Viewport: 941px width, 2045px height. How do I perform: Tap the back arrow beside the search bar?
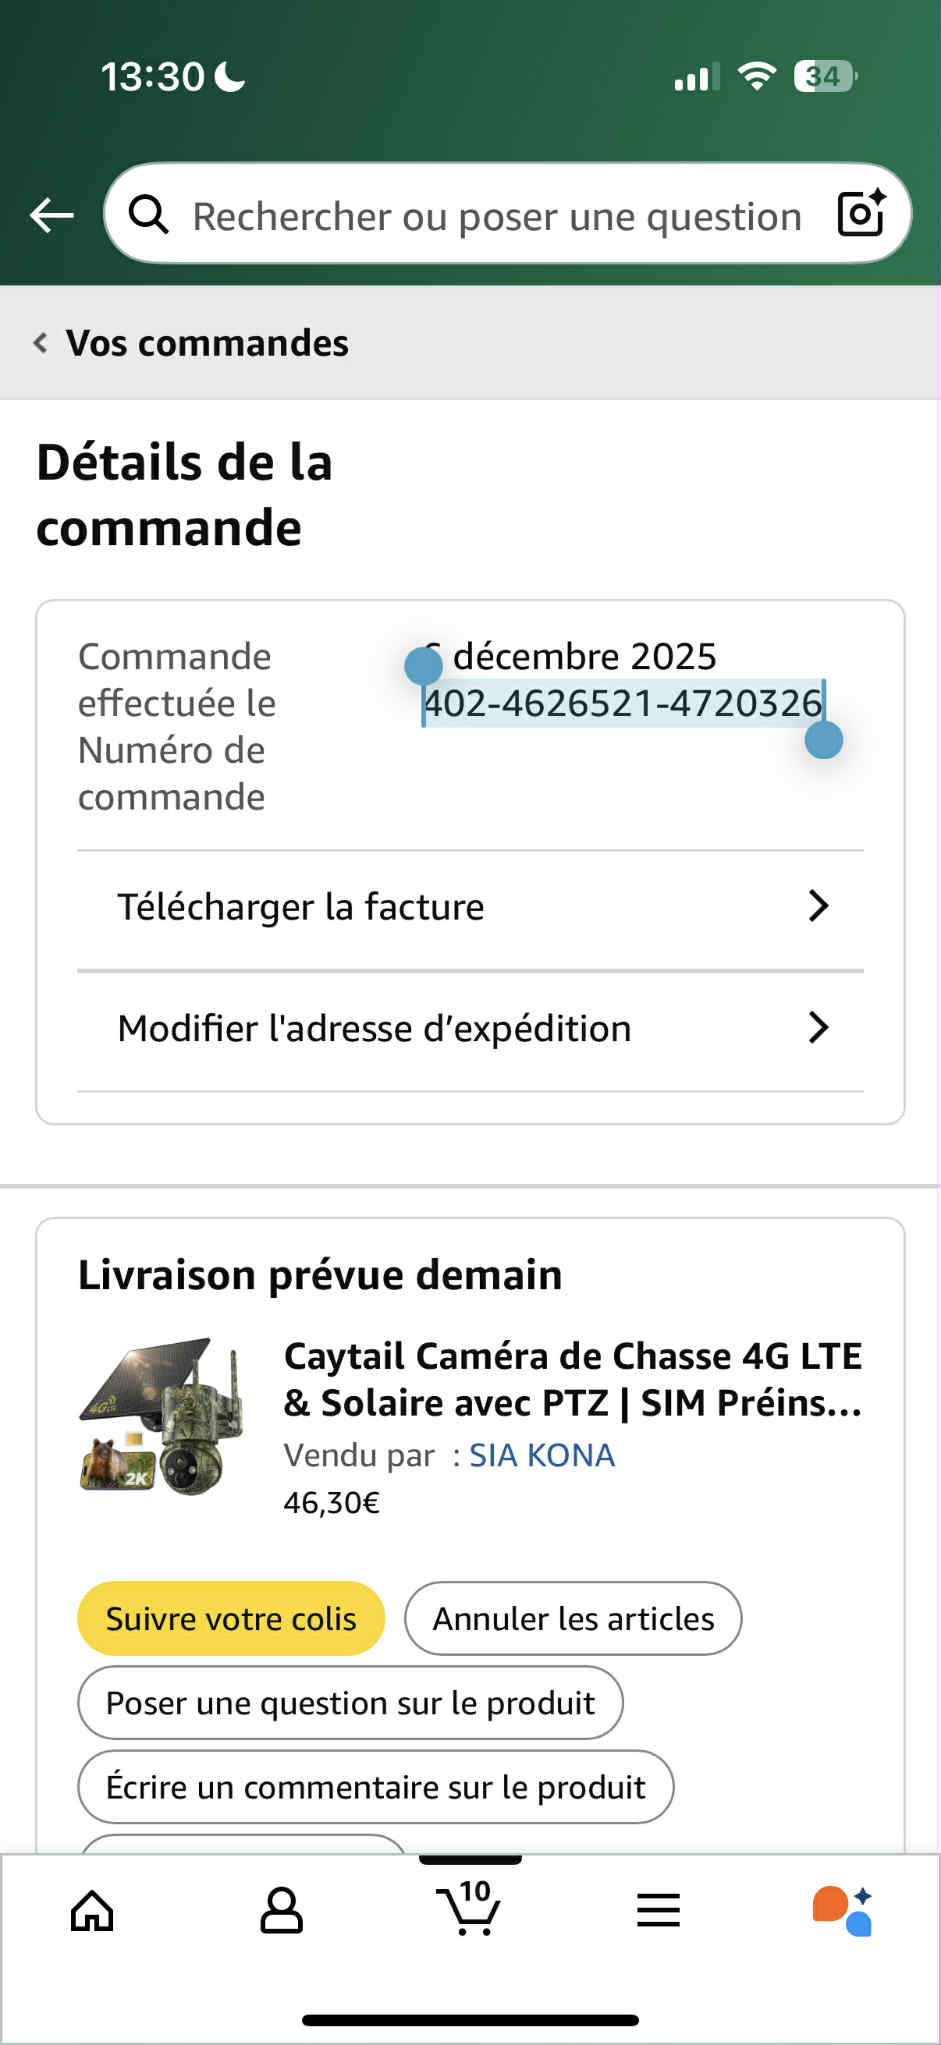(52, 214)
